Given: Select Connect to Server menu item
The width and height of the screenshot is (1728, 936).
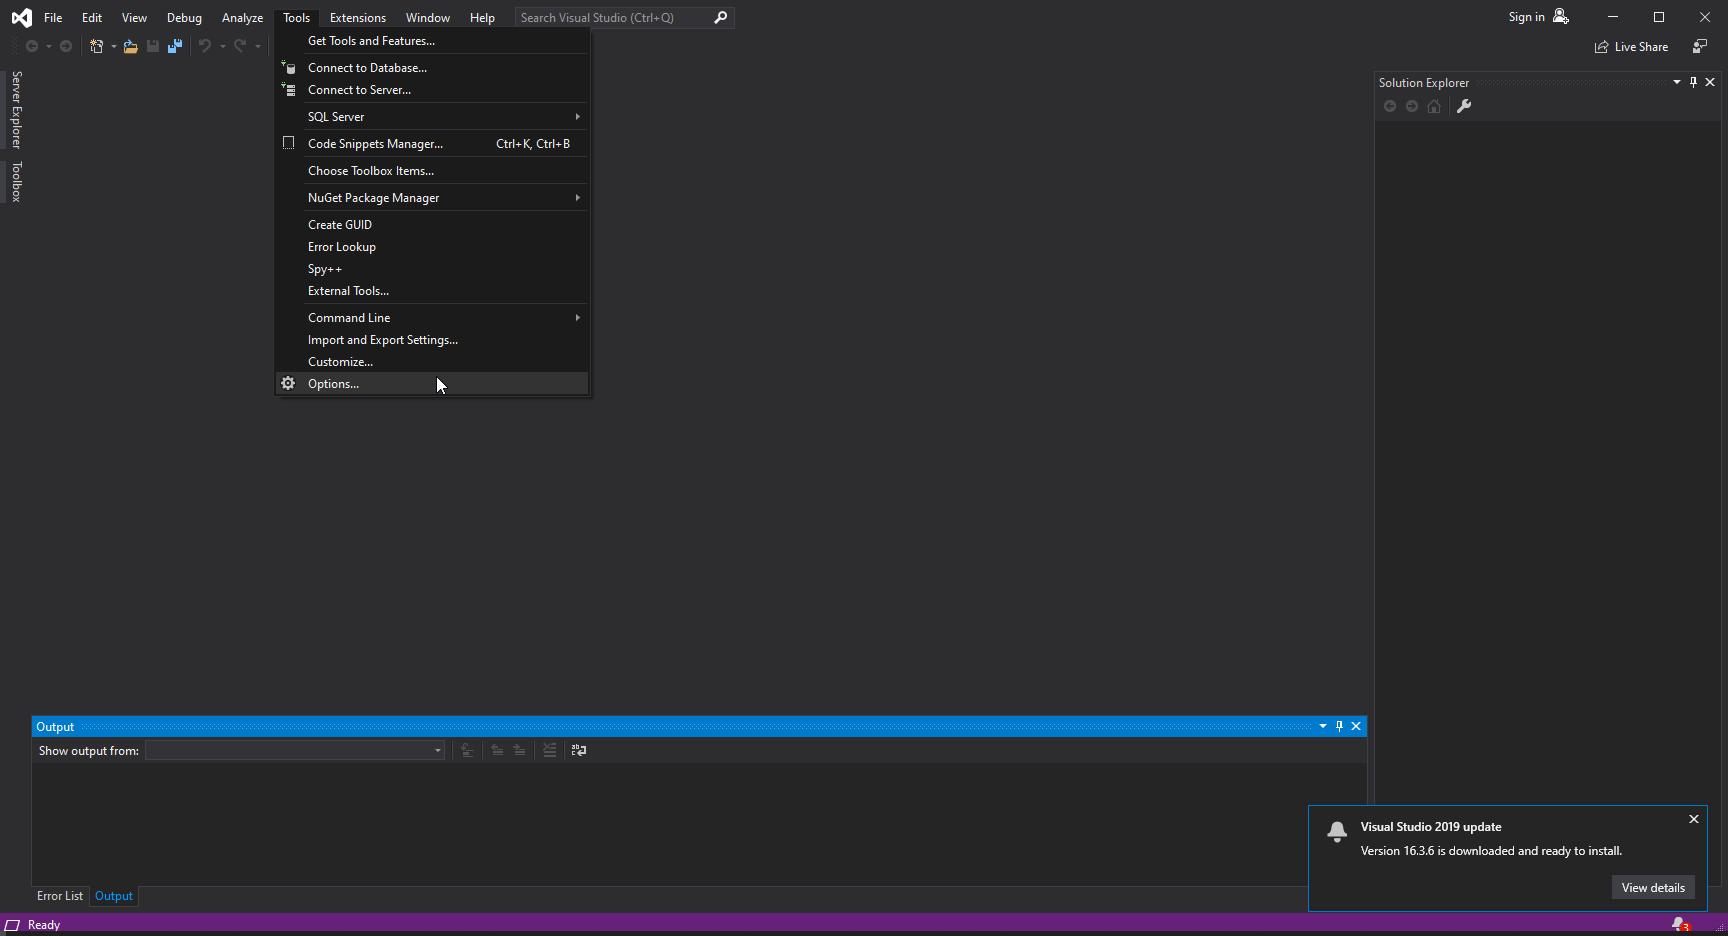Looking at the screenshot, I should tap(432, 90).
